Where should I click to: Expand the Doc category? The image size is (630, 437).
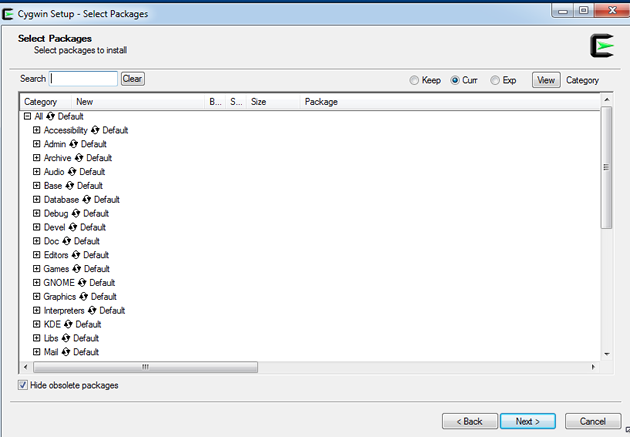click(37, 241)
